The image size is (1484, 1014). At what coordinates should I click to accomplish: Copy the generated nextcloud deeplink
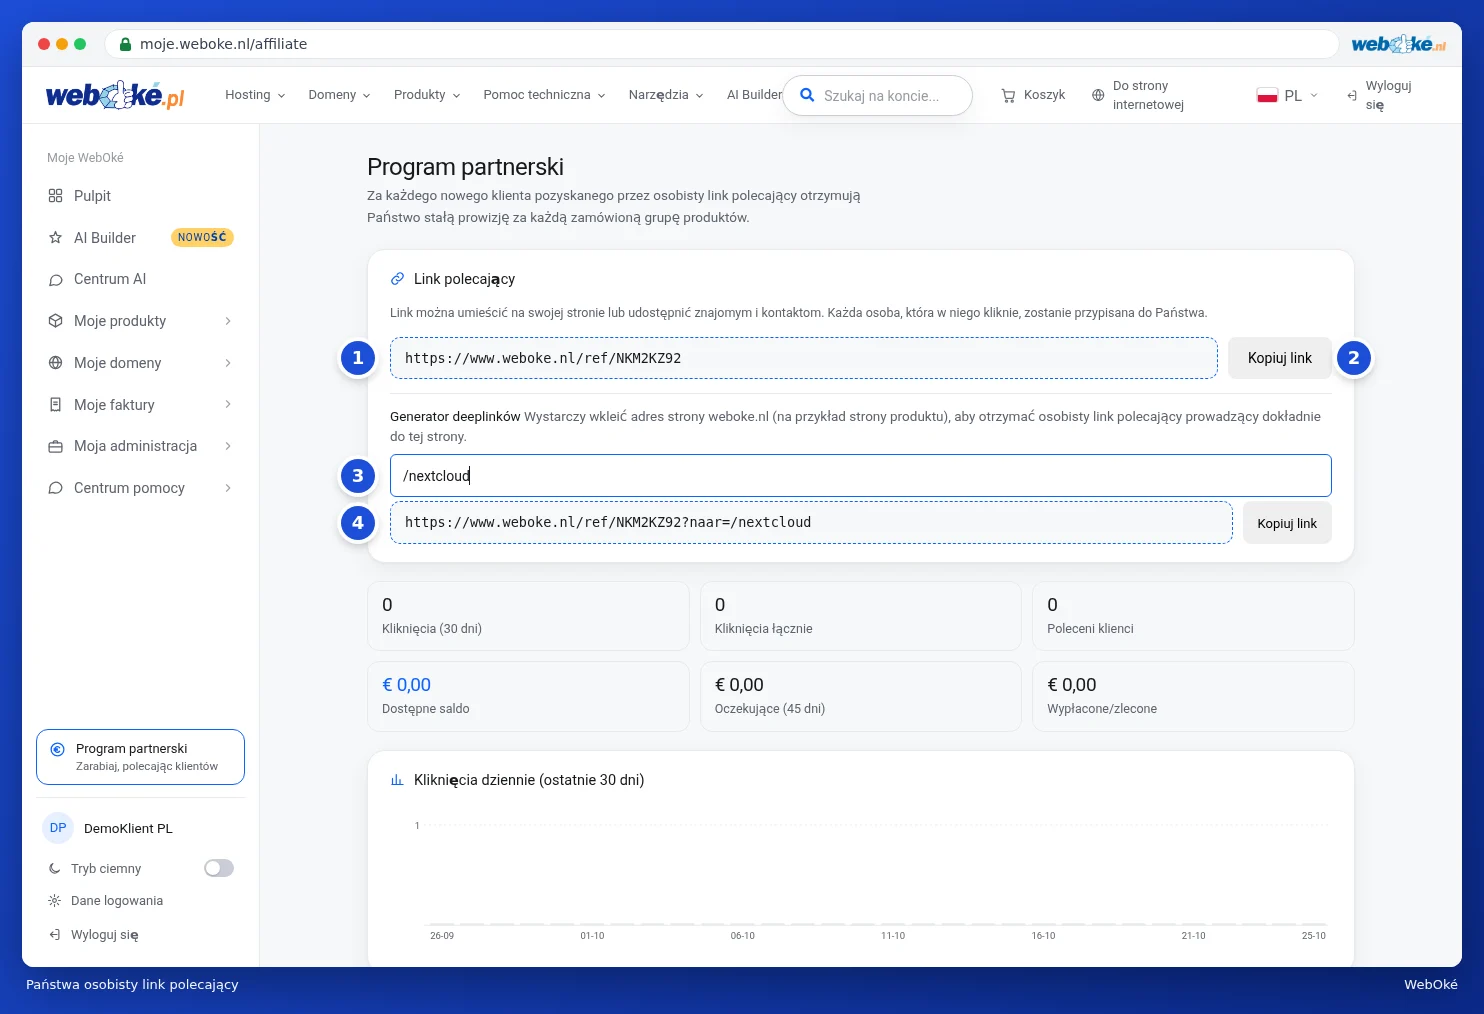tap(1287, 523)
